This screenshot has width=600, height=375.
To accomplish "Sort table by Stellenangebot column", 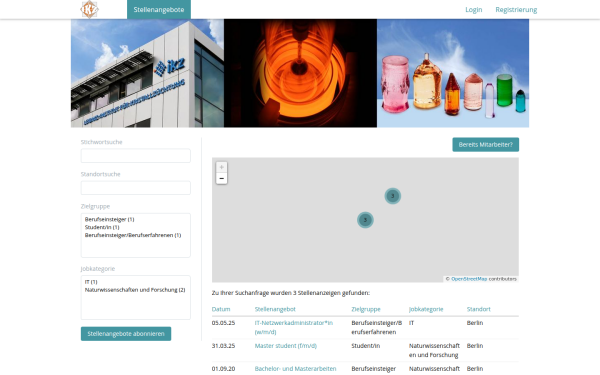I will [275, 309].
